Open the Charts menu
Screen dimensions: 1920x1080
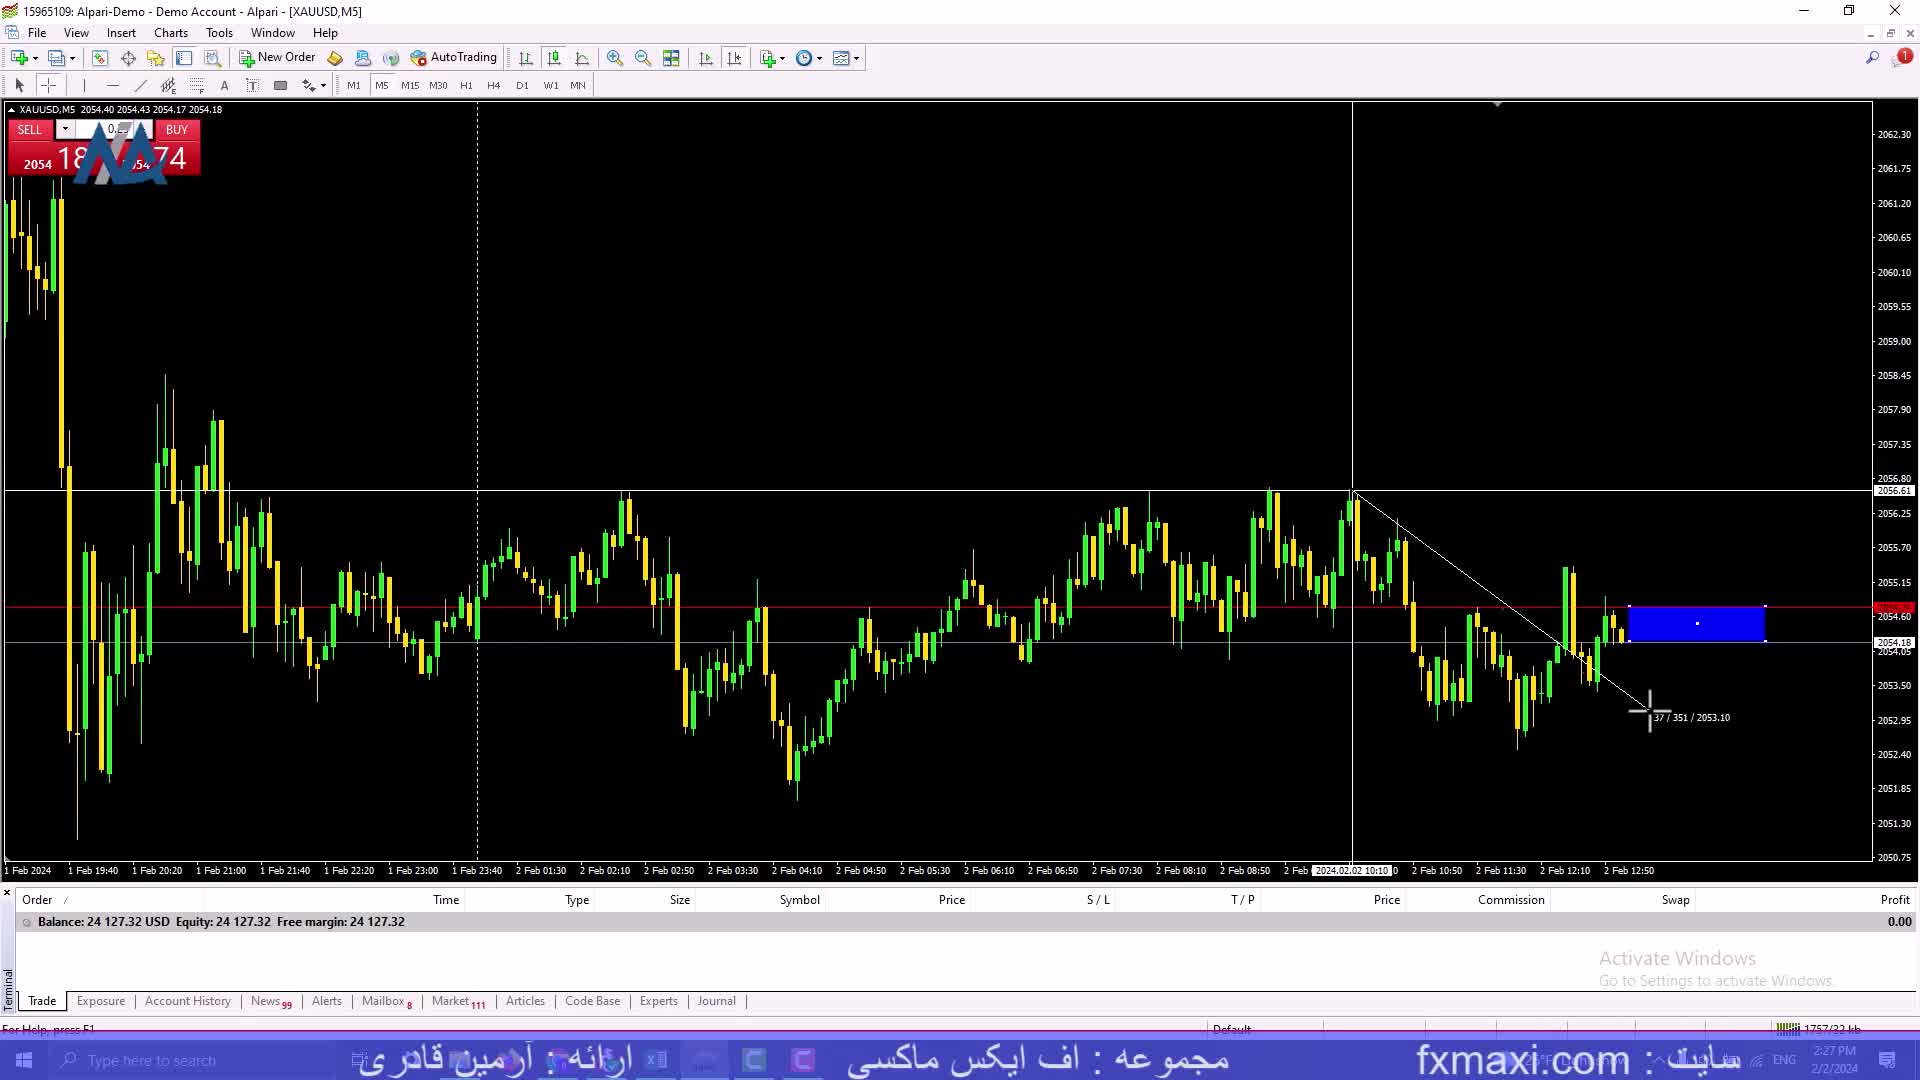pyautogui.click(x=170, y=33)
